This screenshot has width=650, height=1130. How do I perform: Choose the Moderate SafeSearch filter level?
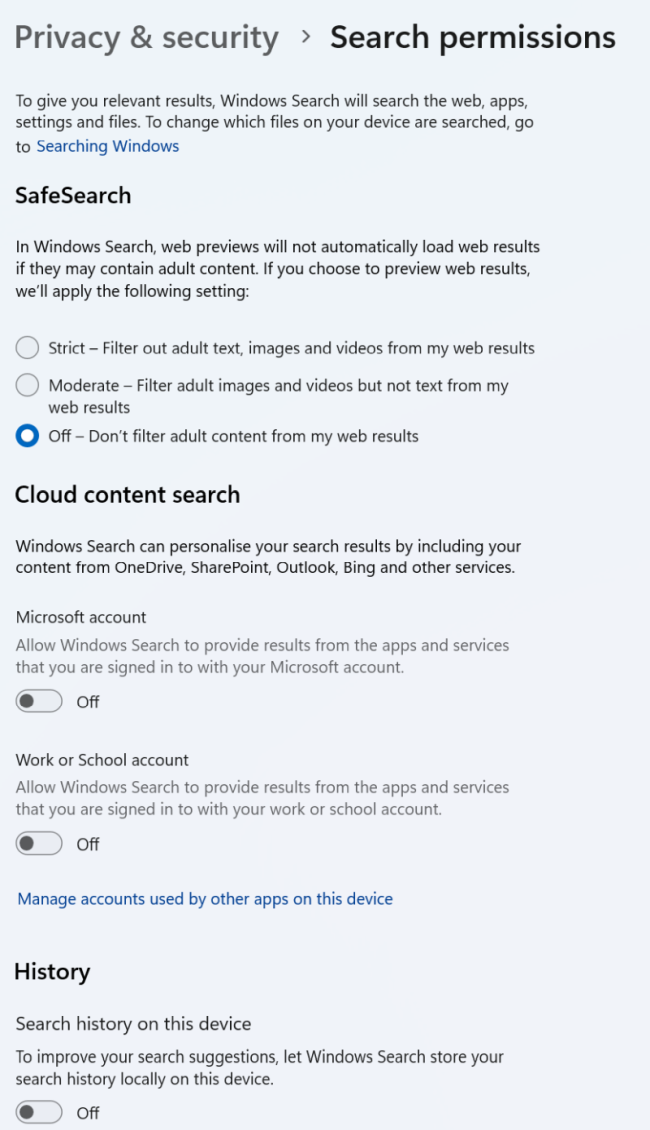(x=27, y=385)
